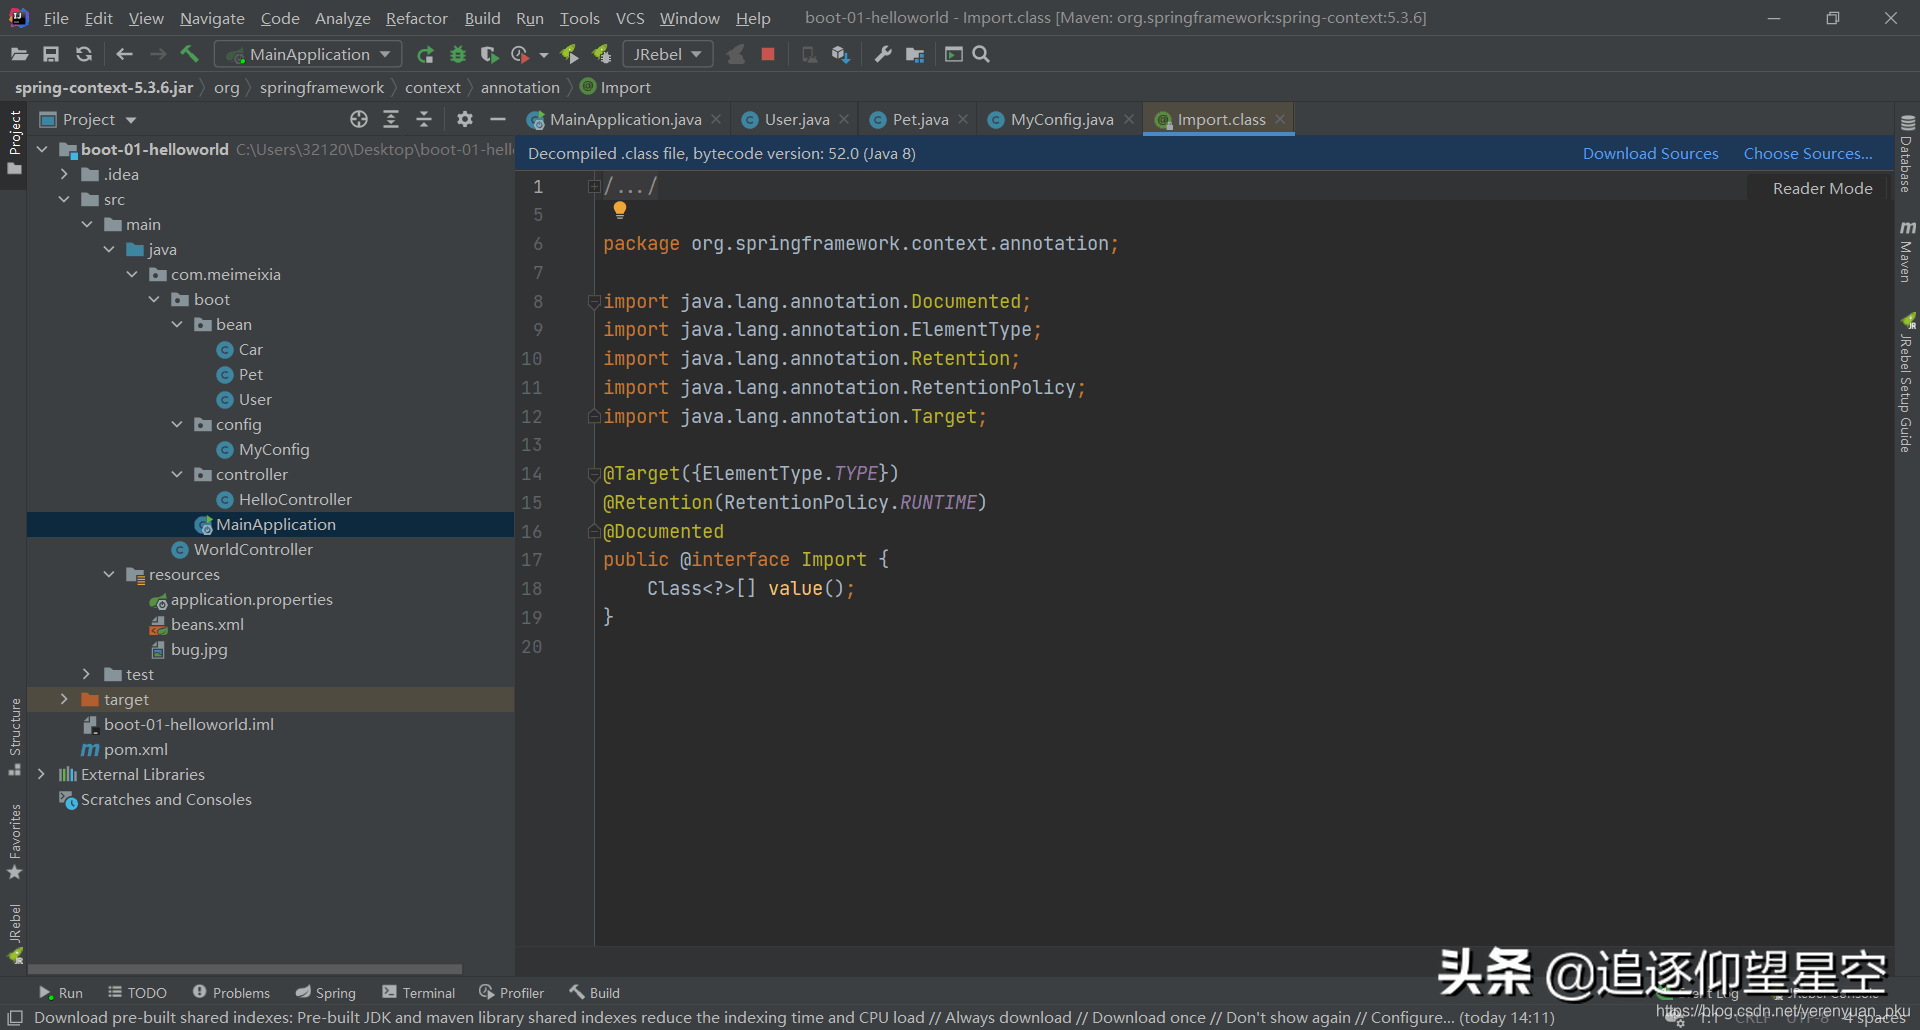Click the Open file folder icon
The image size is (1920, 1030).
coord(19,54)
